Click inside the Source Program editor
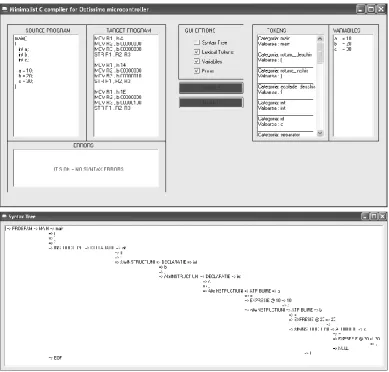 (46, 86)
